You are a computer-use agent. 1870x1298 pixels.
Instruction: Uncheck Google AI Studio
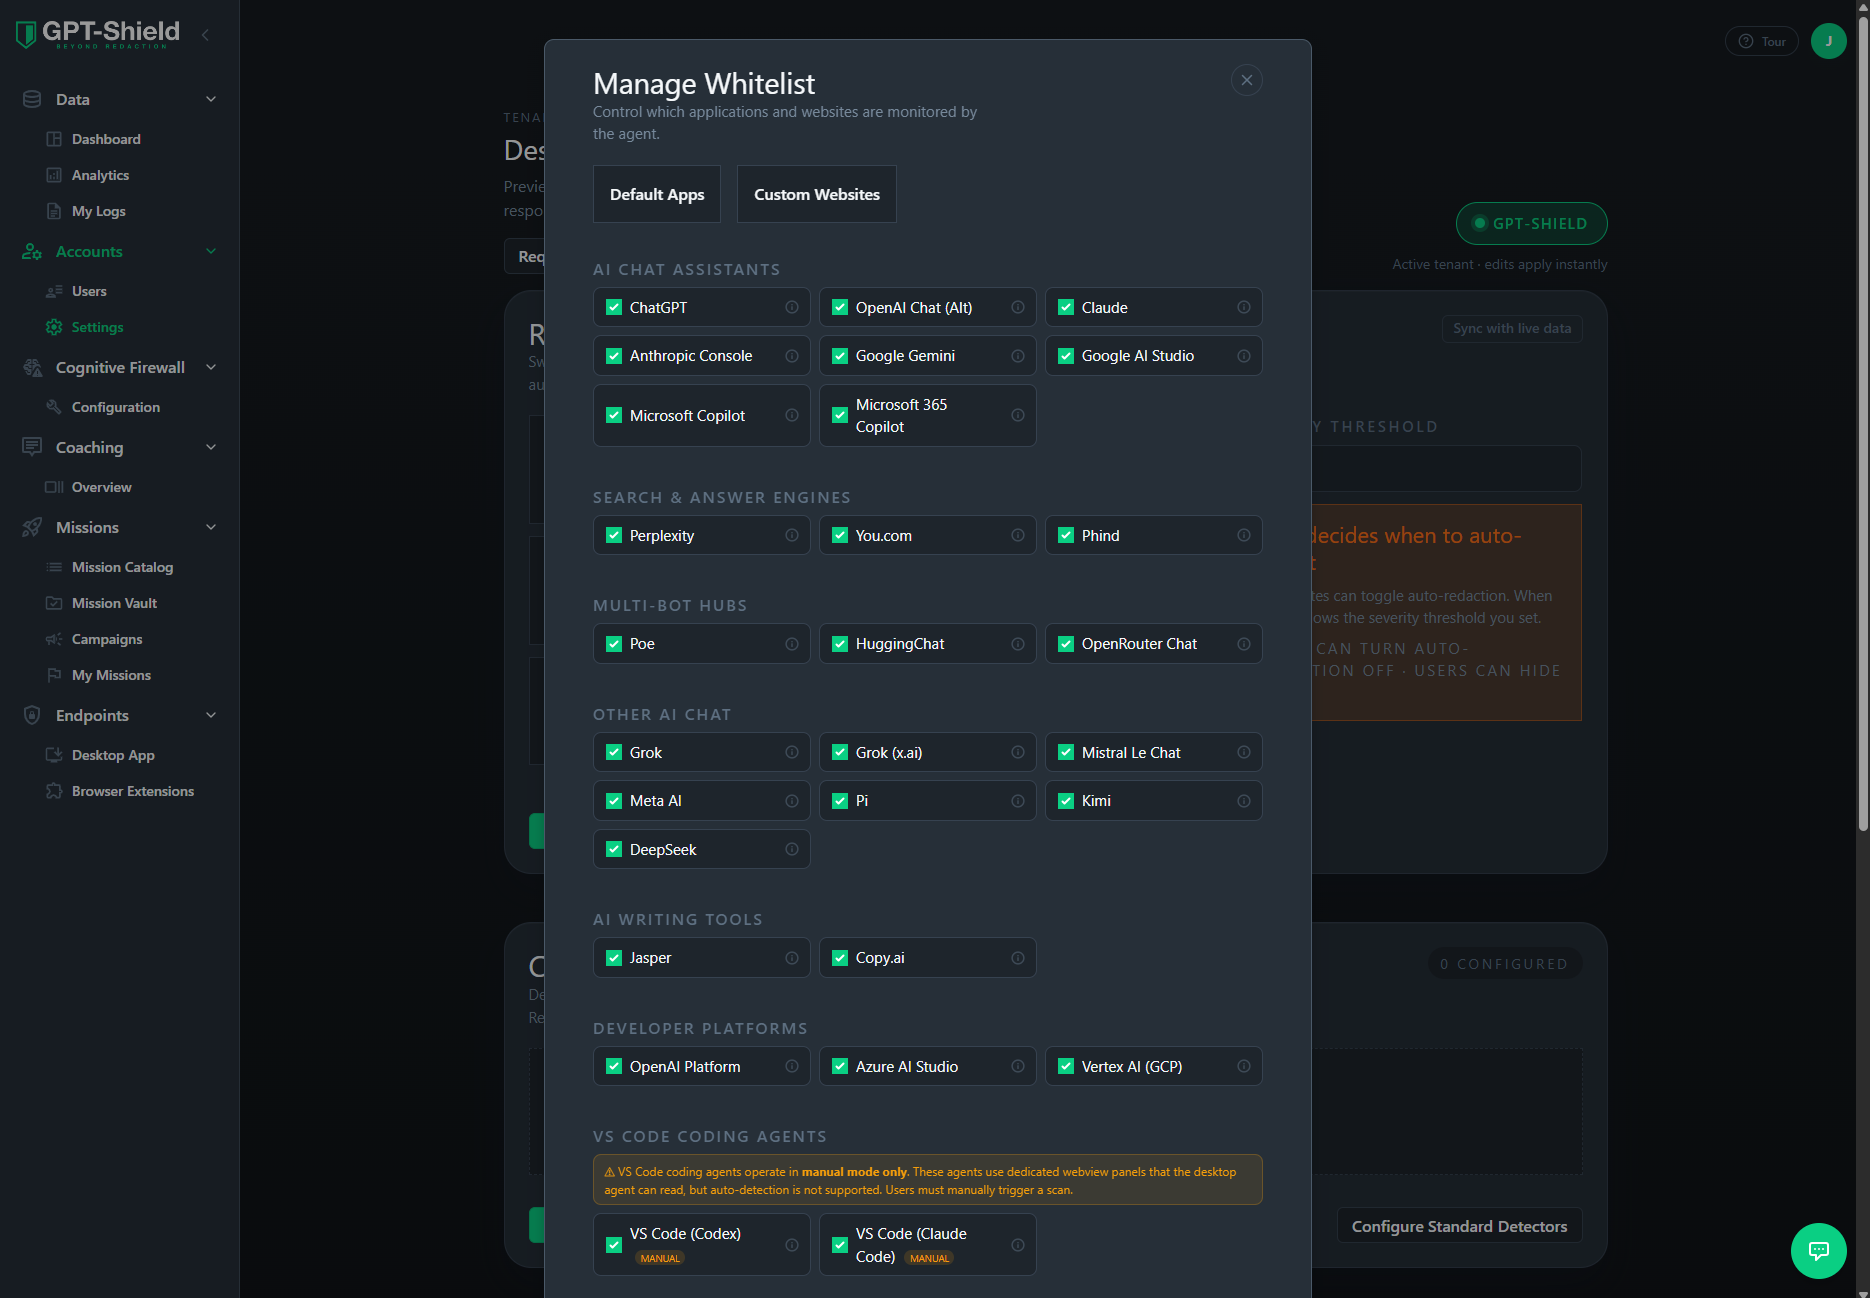1066,356
